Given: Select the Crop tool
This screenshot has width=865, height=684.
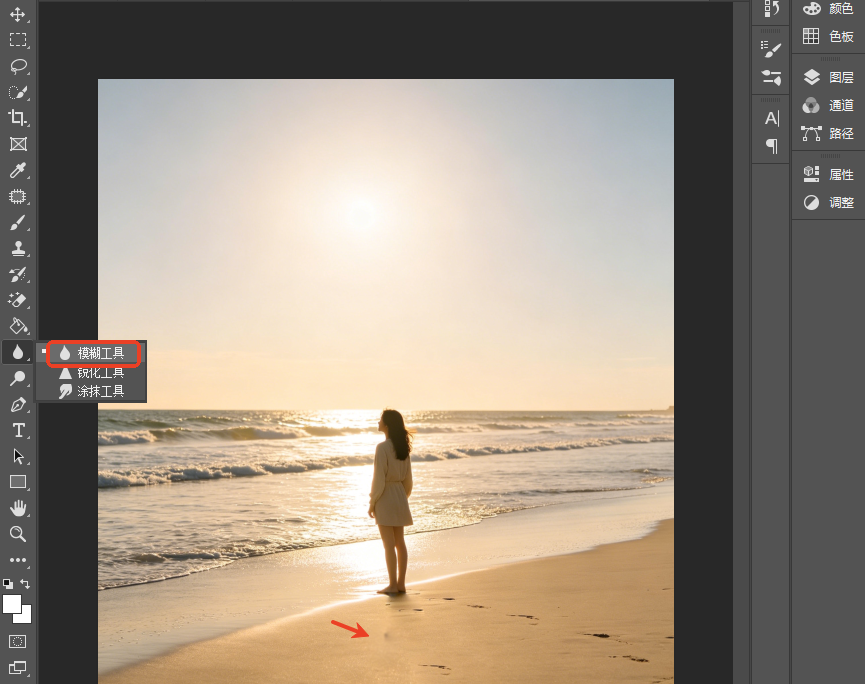Looking at the screenshot, I should point(18,117).
